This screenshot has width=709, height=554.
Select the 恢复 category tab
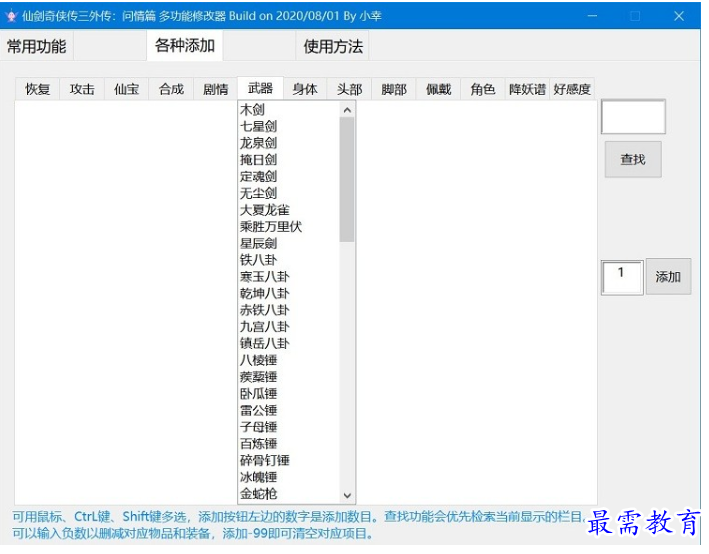tap(38, 89)
